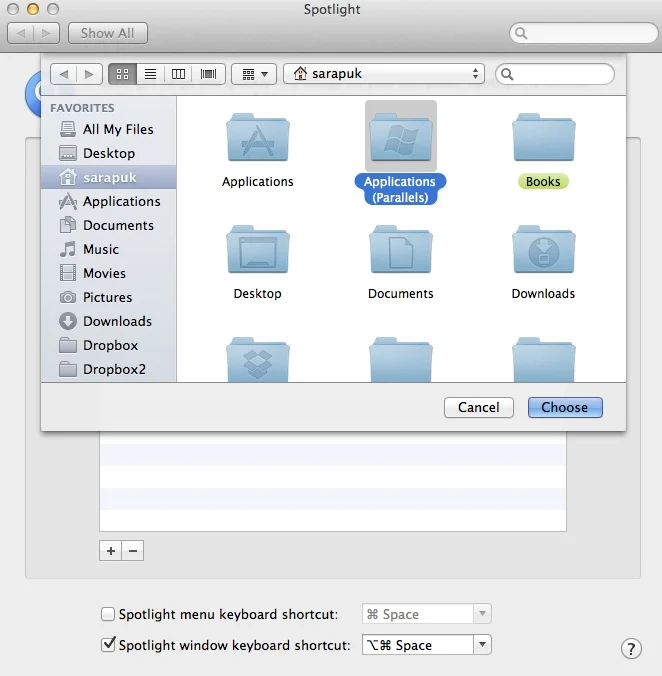
Task: Select Desktop in Favorites sidebar
Action: [x=109, y=153]
